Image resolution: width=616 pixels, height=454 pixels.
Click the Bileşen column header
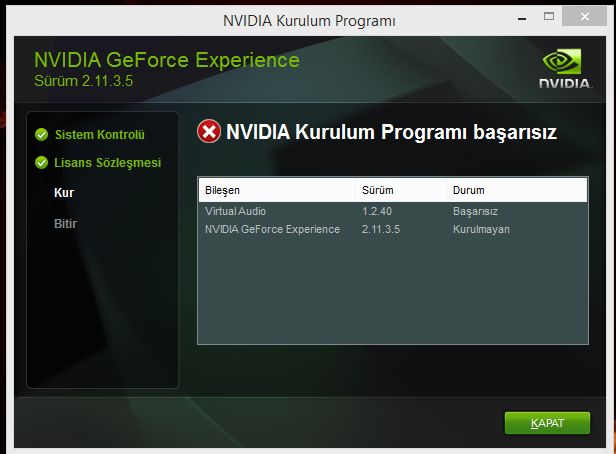point(277,190)
